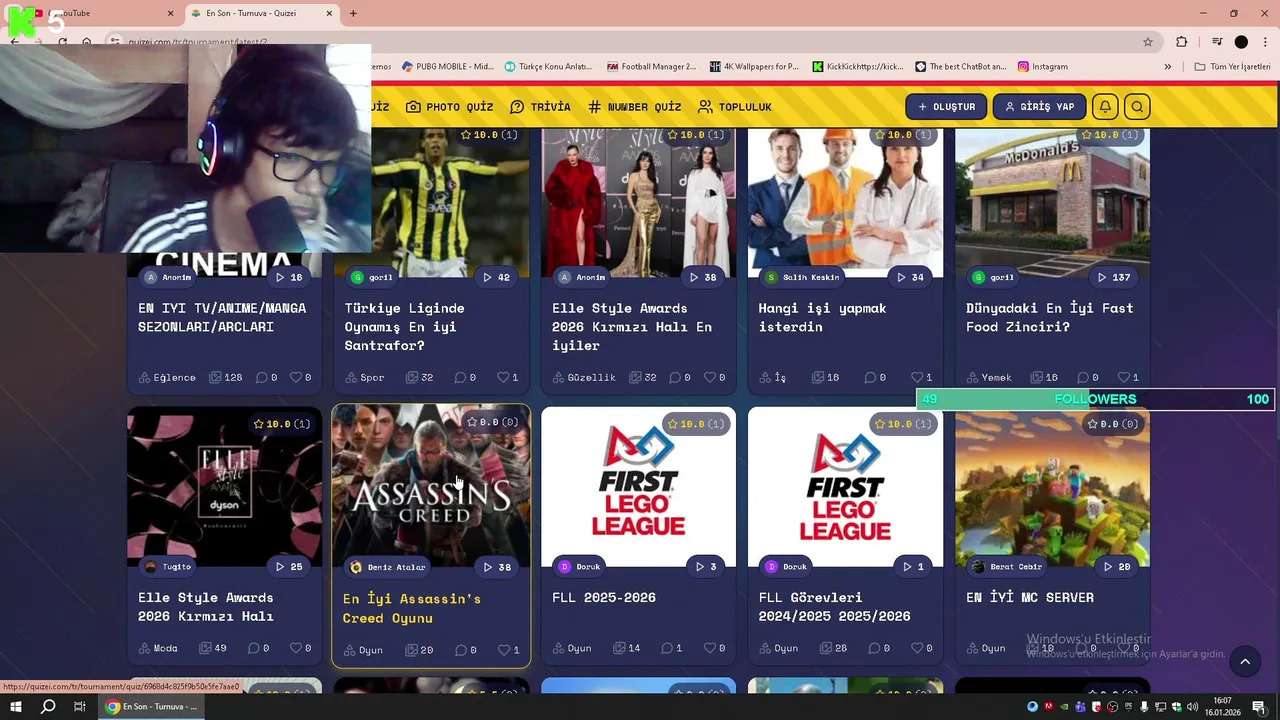
Task: Open the Football Manager bookmark
Action: pyautogui.click(x=651, y=66)
